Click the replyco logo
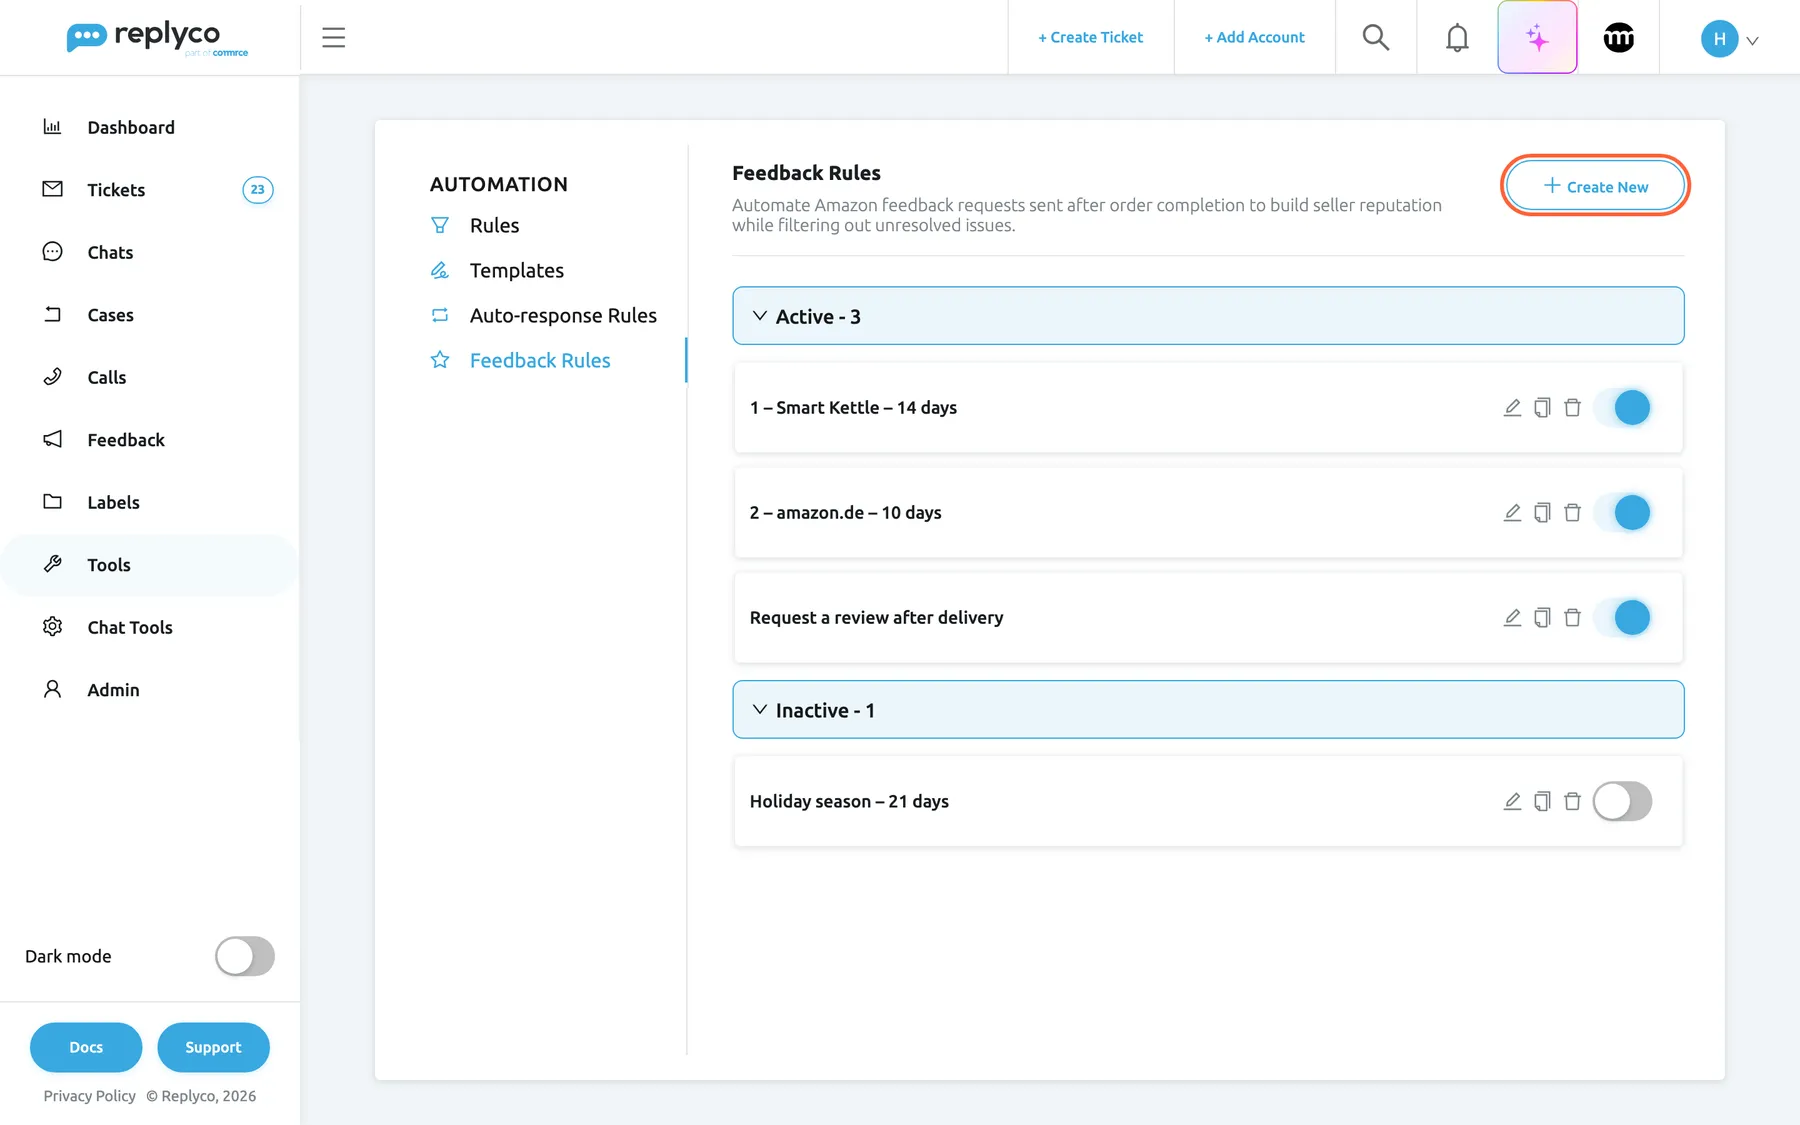Viewport: 1800px width, 1125px height. click(x=157, y=38)
